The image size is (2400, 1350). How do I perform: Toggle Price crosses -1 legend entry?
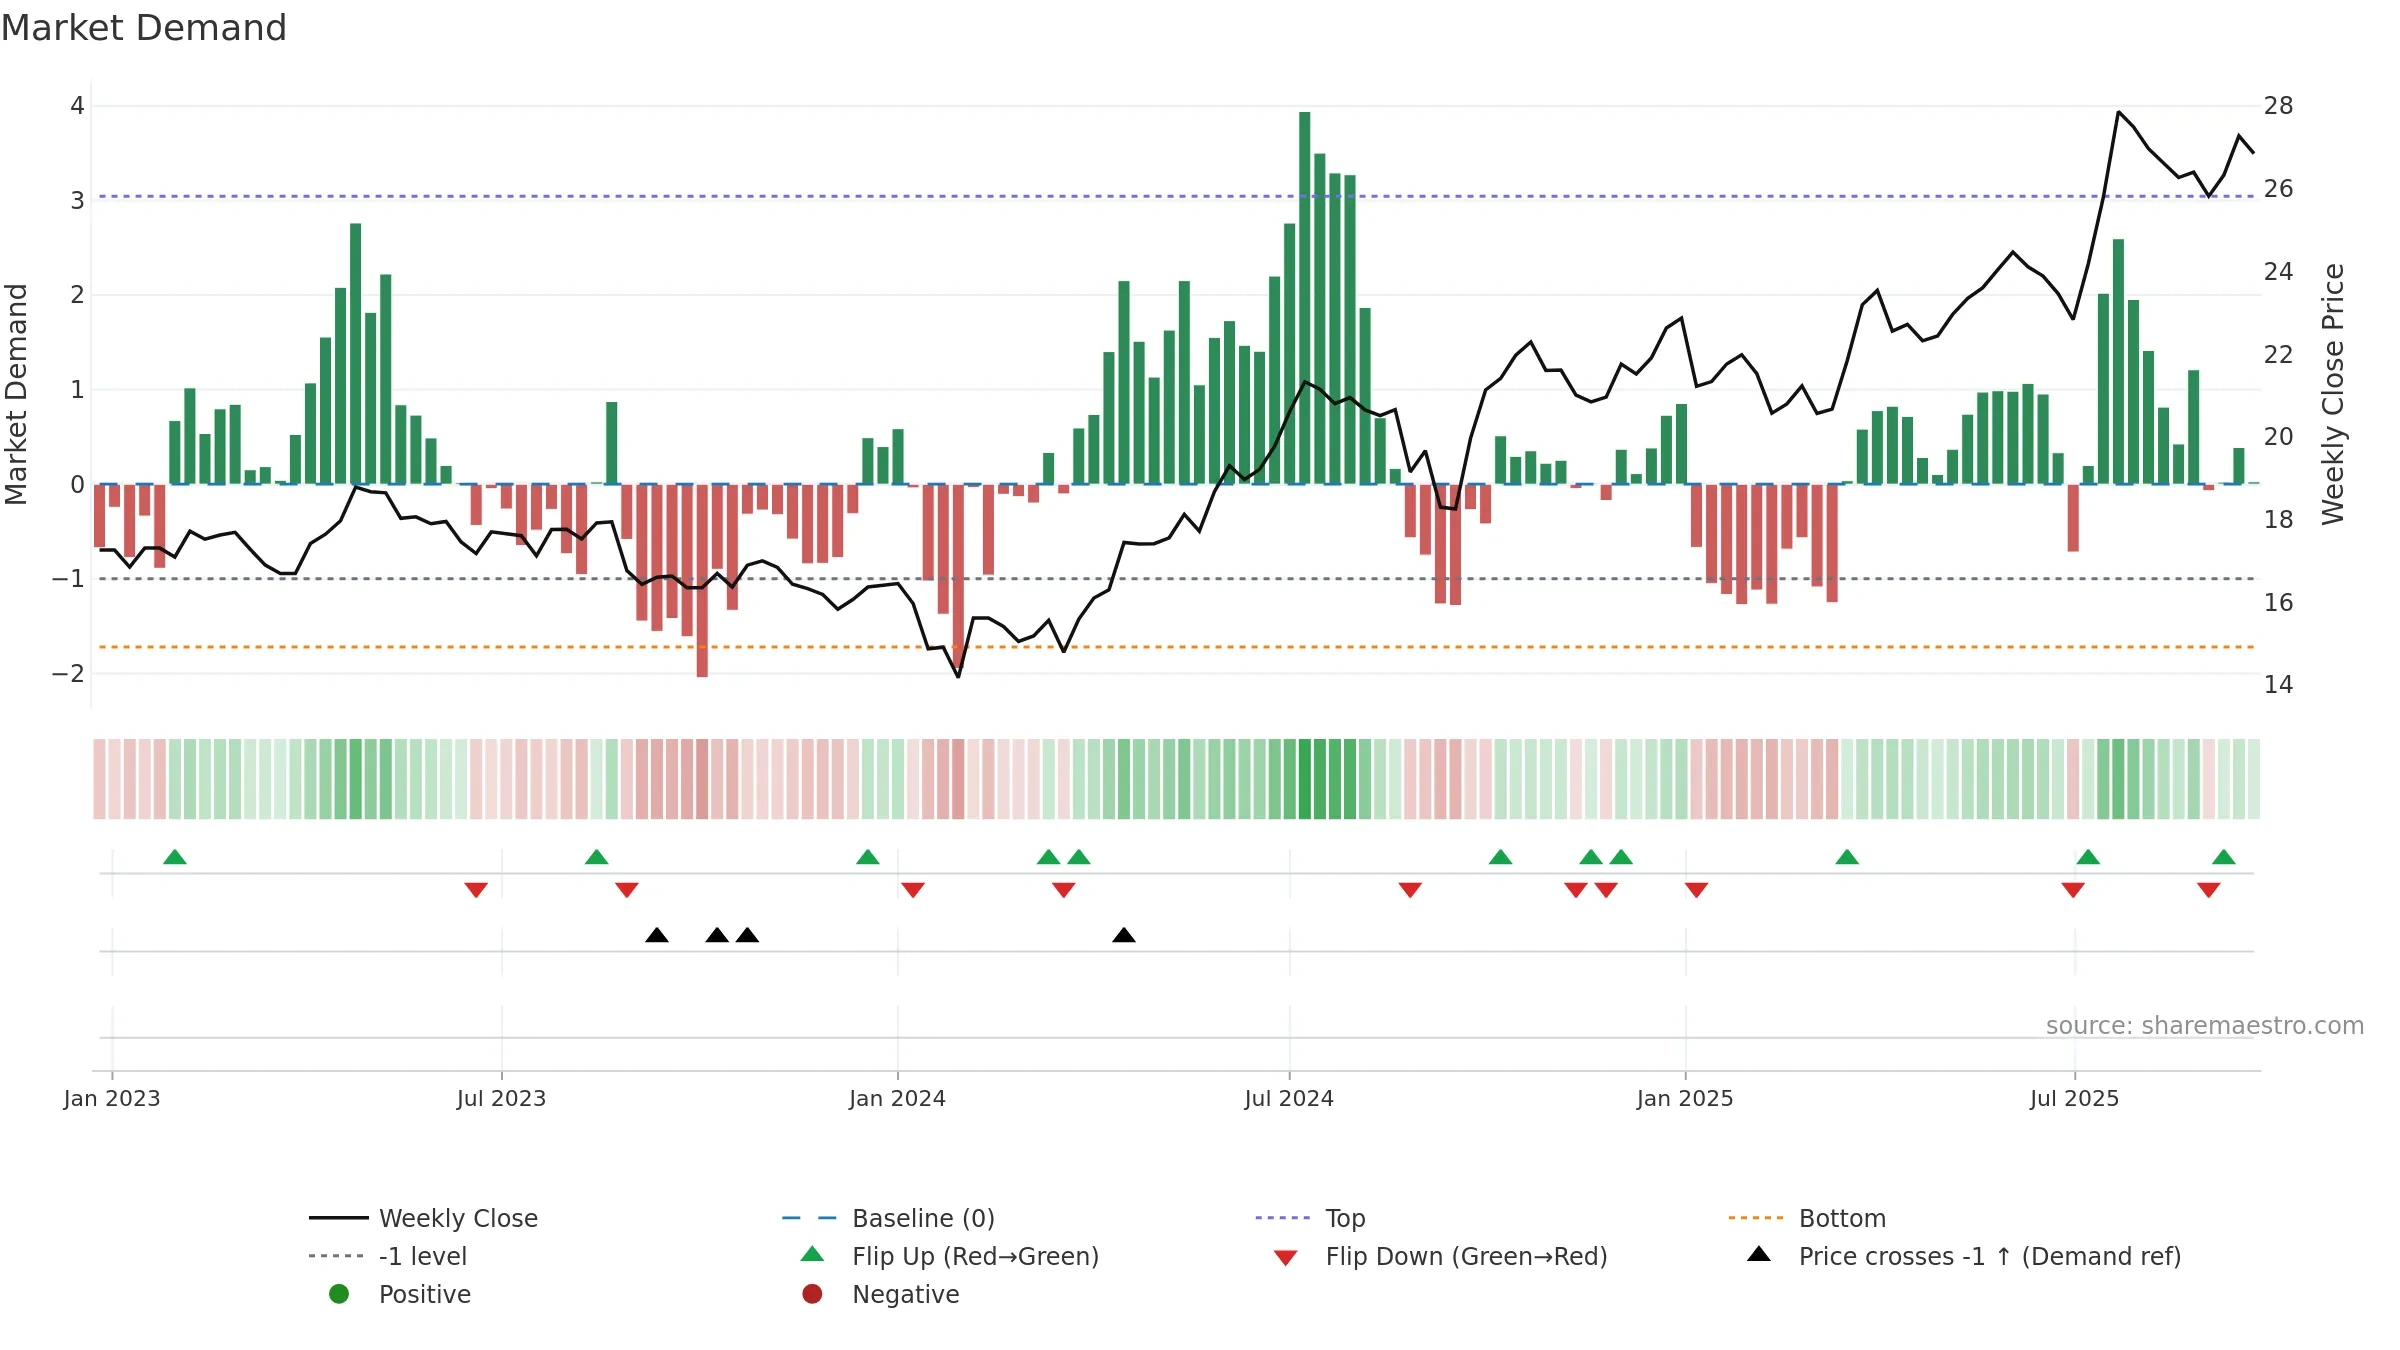pos(1963,1256)
